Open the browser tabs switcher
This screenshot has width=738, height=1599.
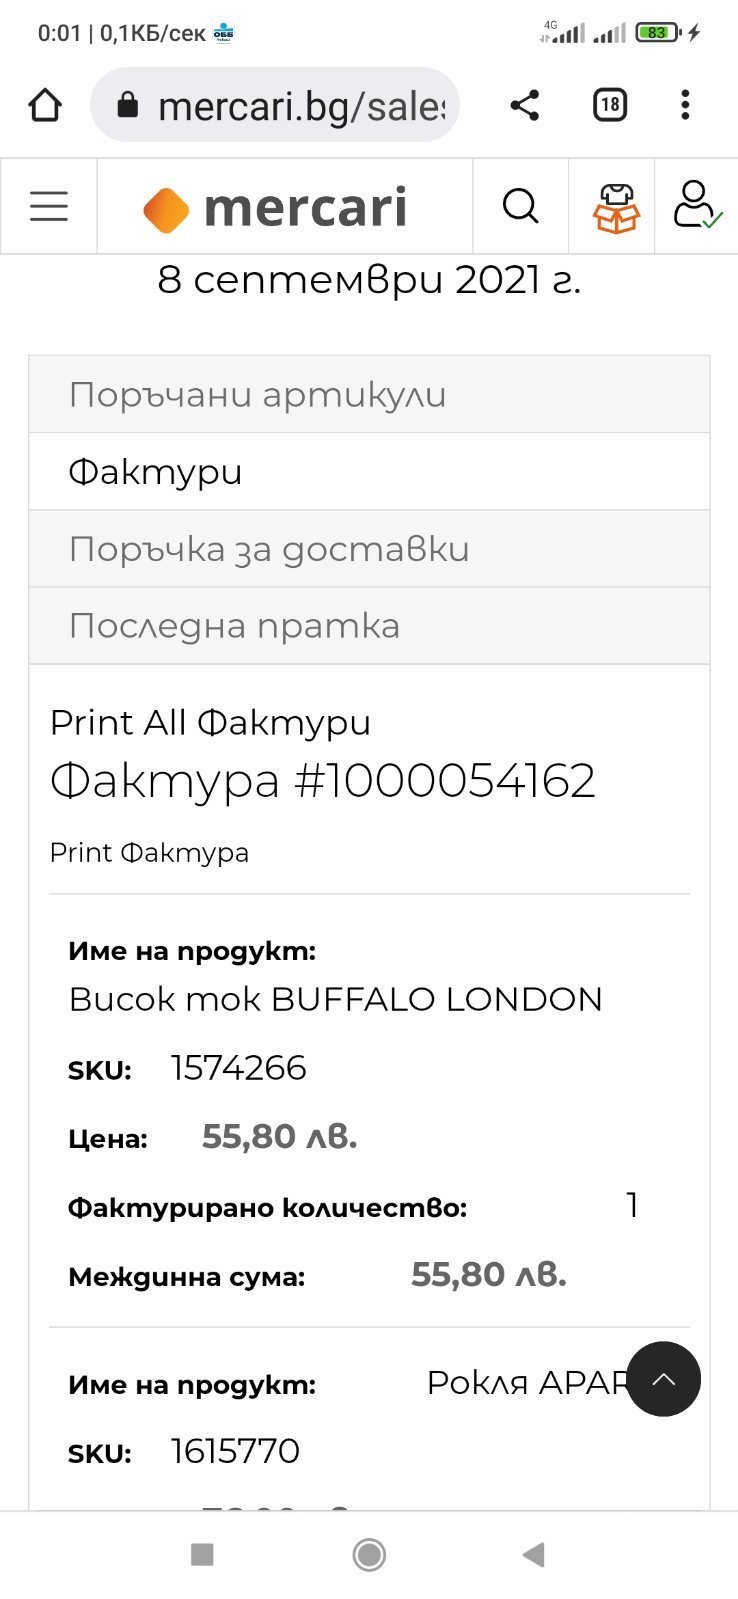[x=610, y=105]
